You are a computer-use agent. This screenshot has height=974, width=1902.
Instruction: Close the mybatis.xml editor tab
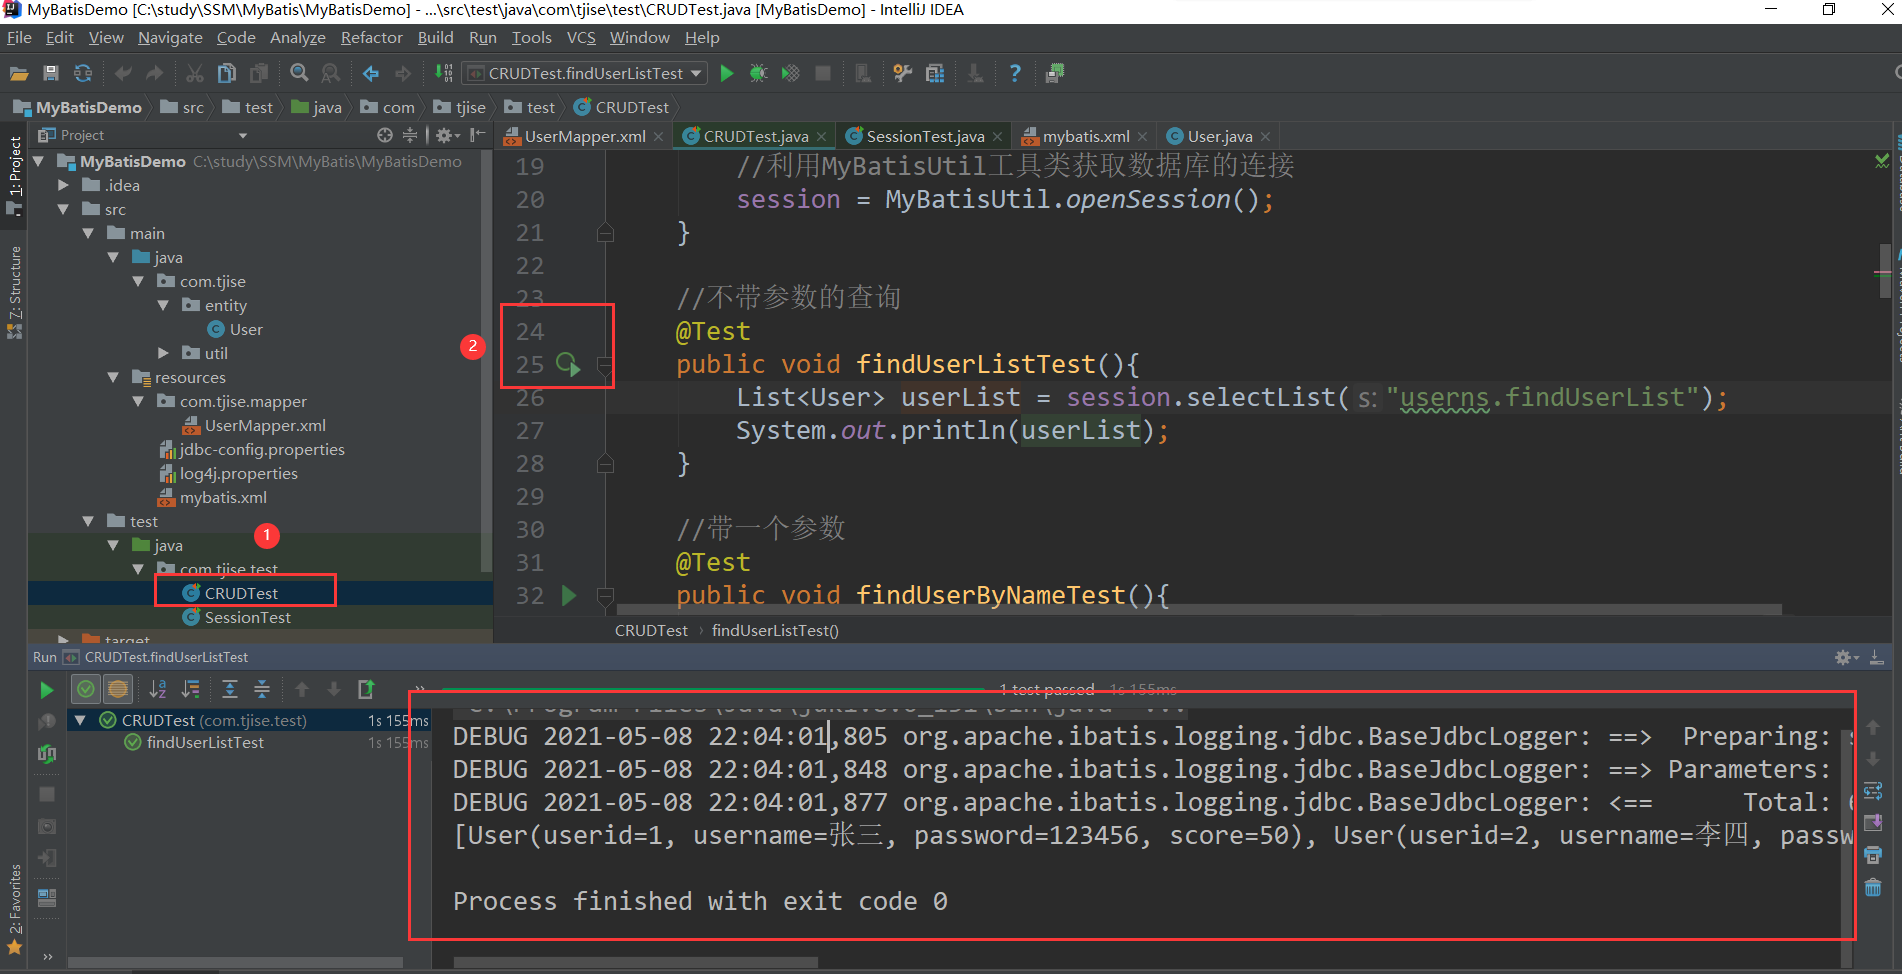(x=1142, y=137)
